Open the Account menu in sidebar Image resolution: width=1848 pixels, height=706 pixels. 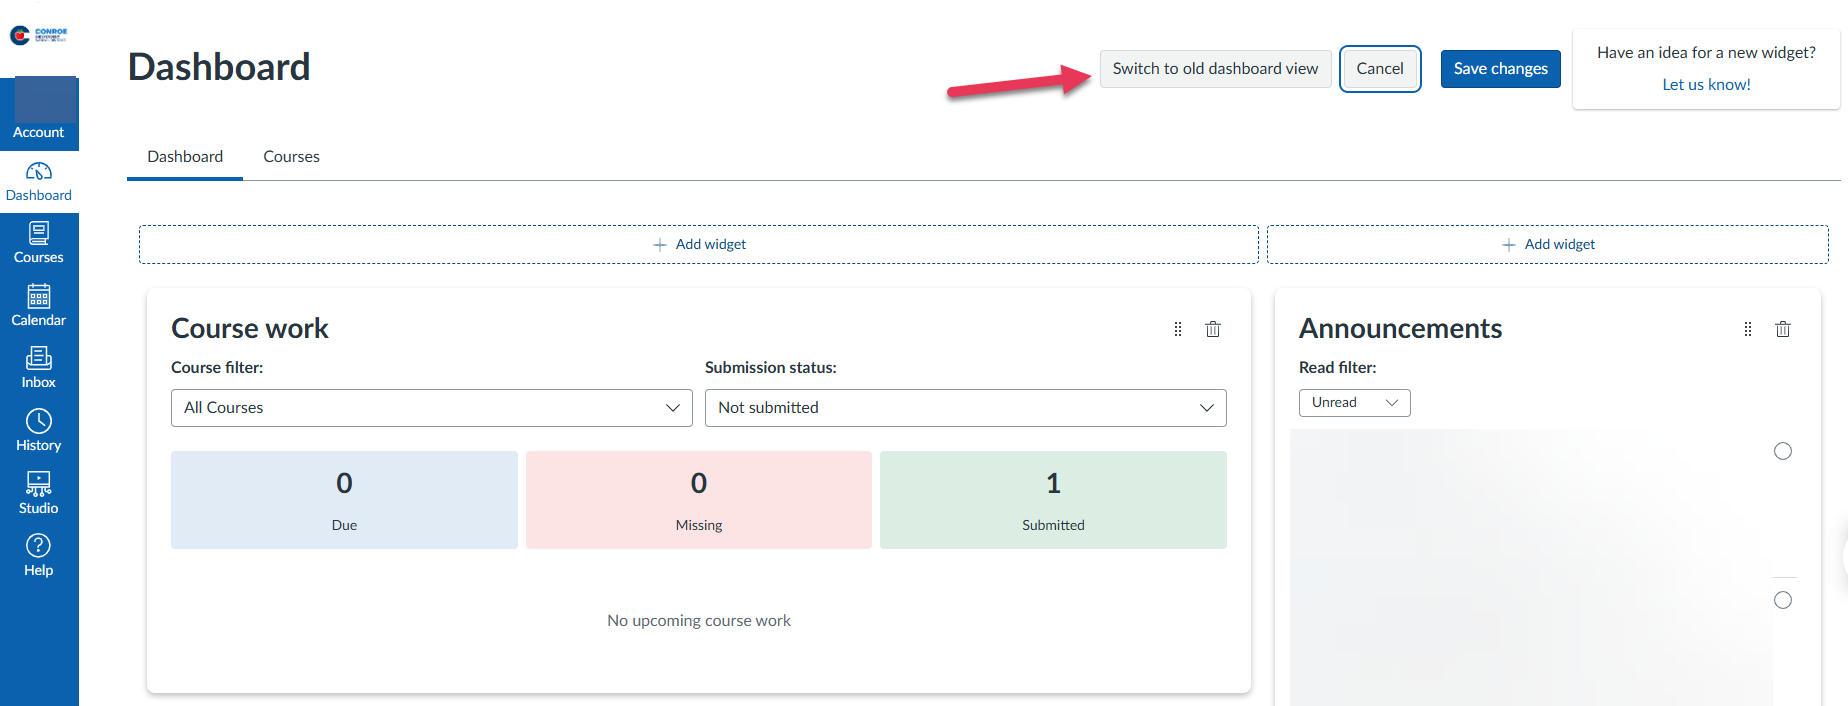point(39,112)
